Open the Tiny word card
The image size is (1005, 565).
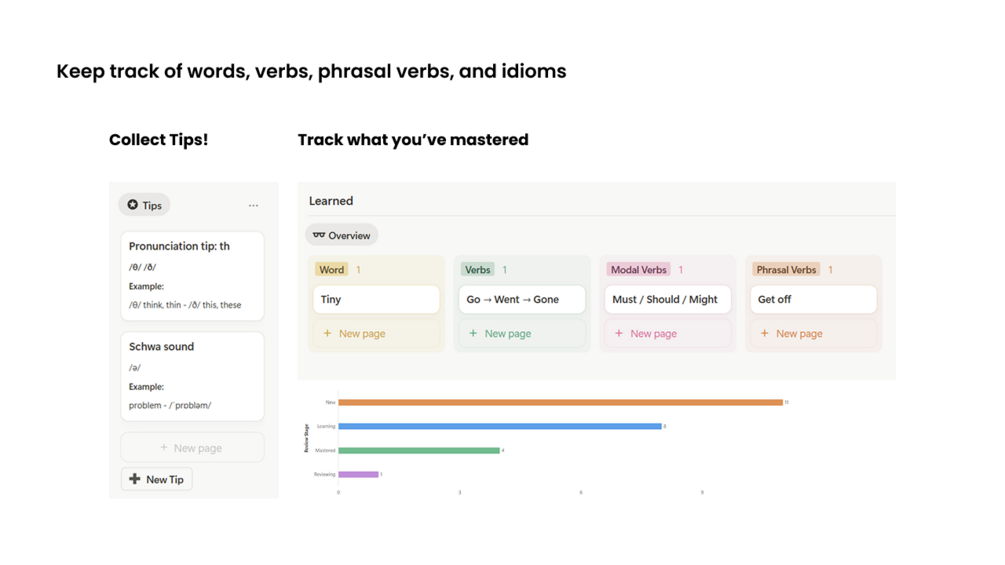tap(376, 299)
